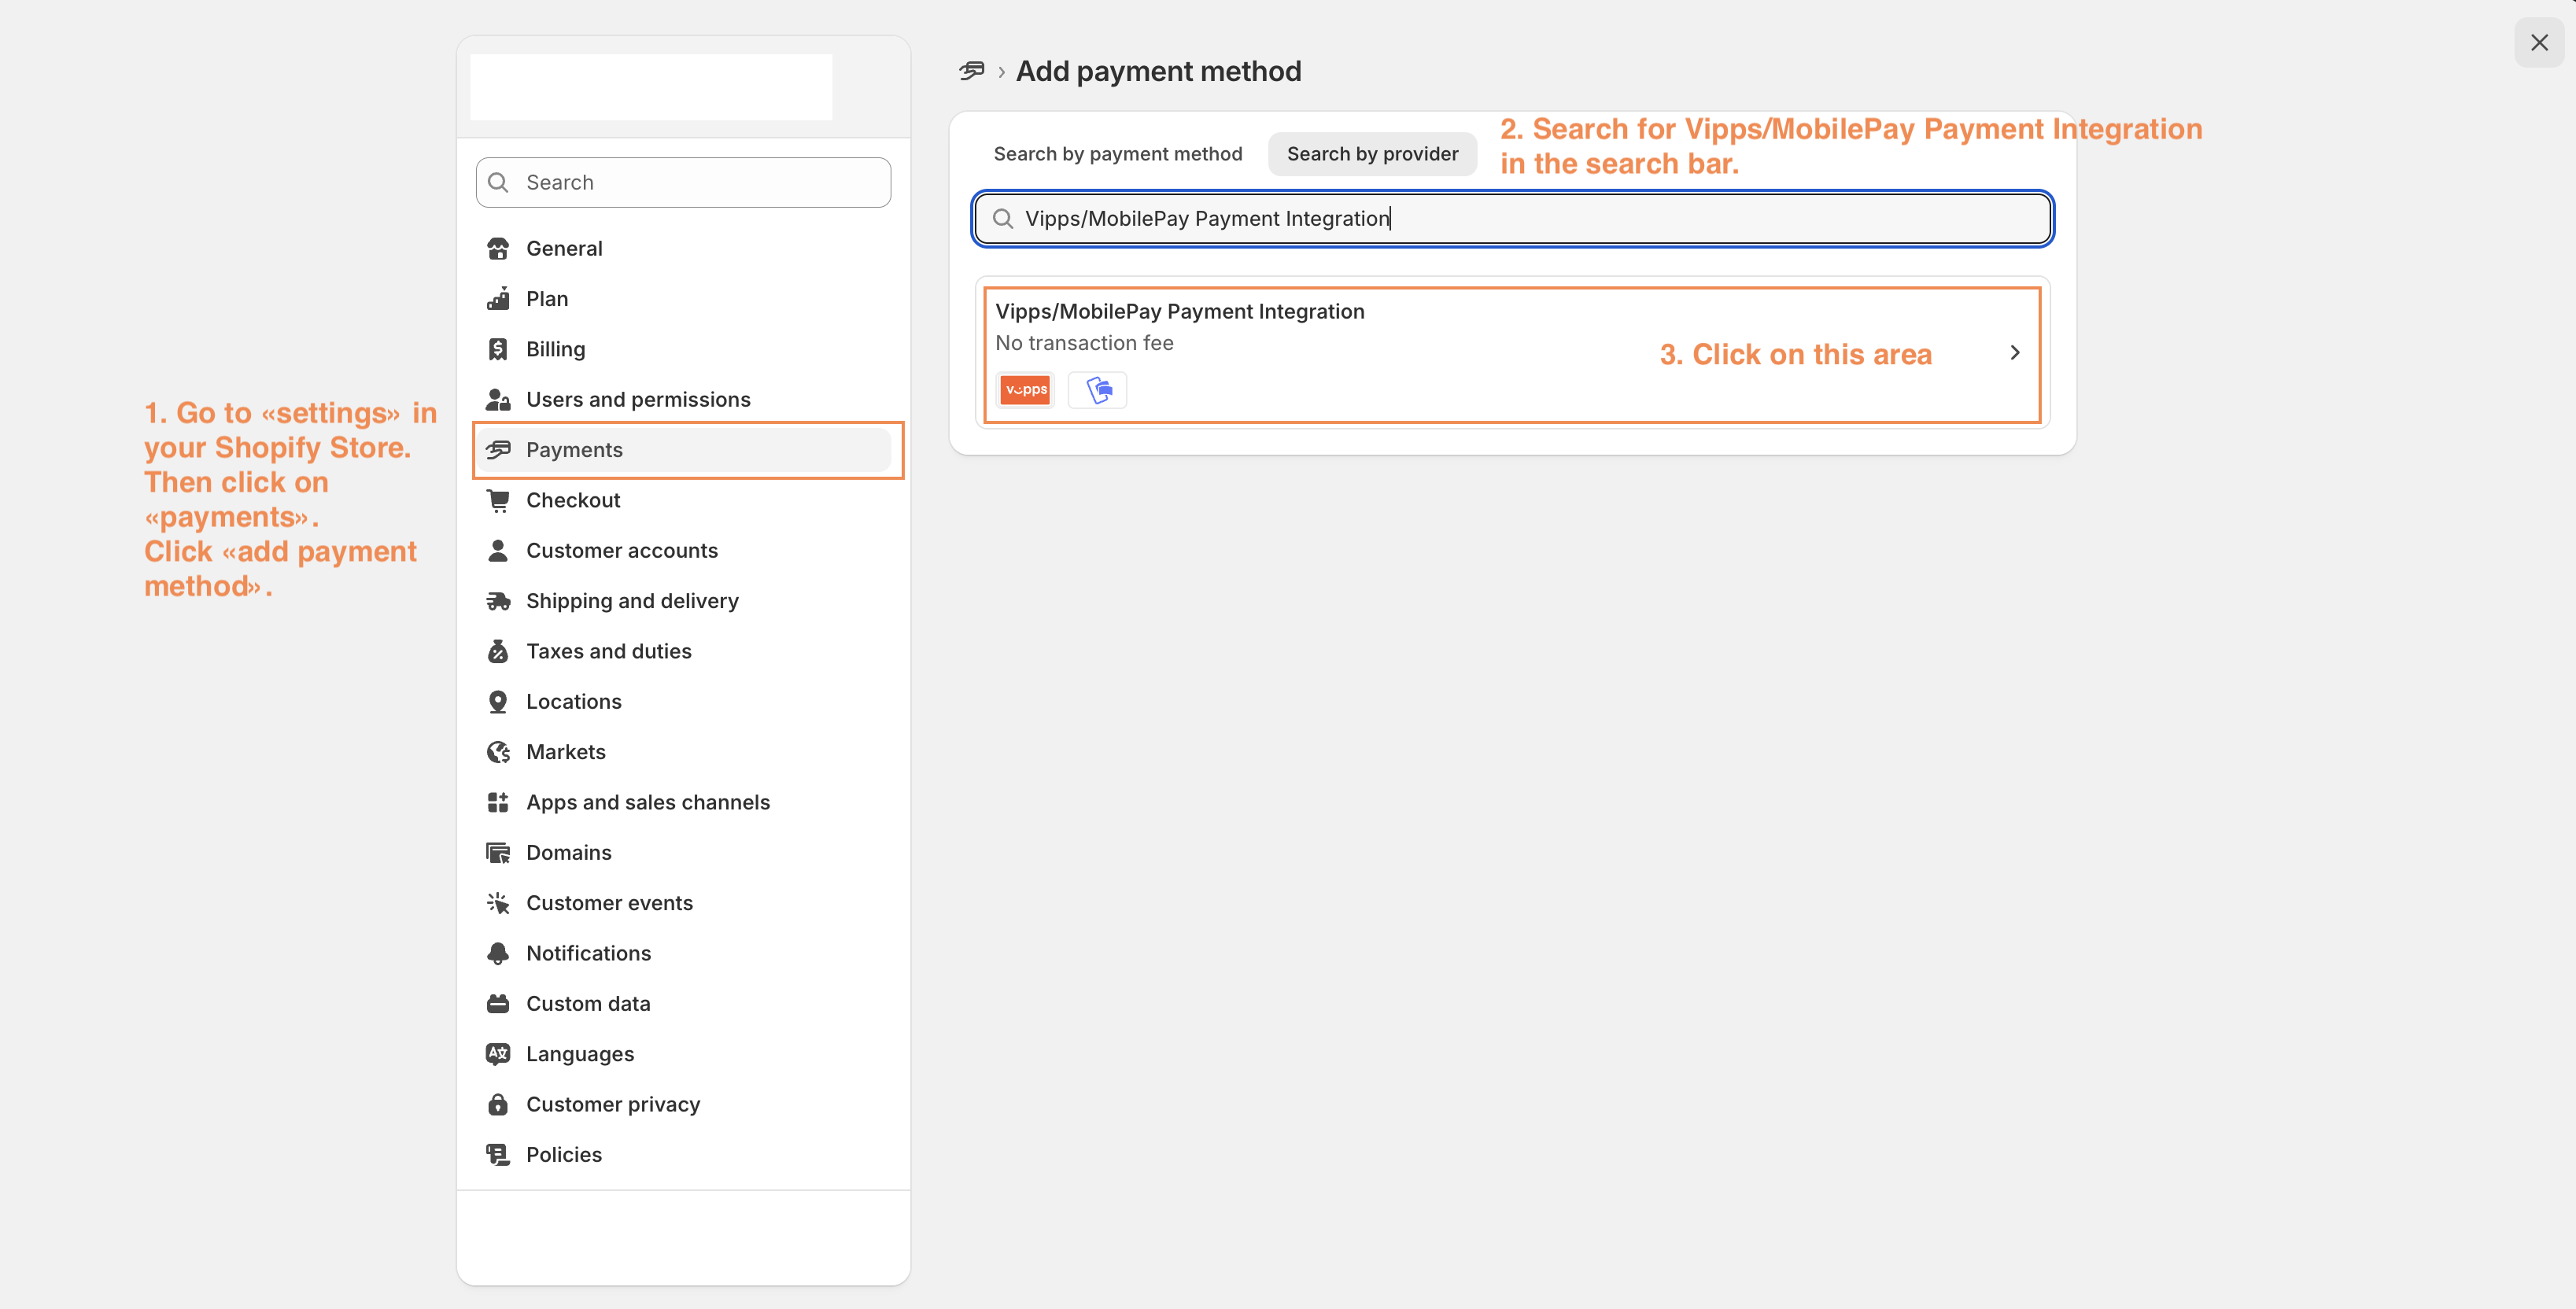The height and width of the screenshot is (1309, 2576).
Task: Close the settings window with X
Action: [2538, 43]
